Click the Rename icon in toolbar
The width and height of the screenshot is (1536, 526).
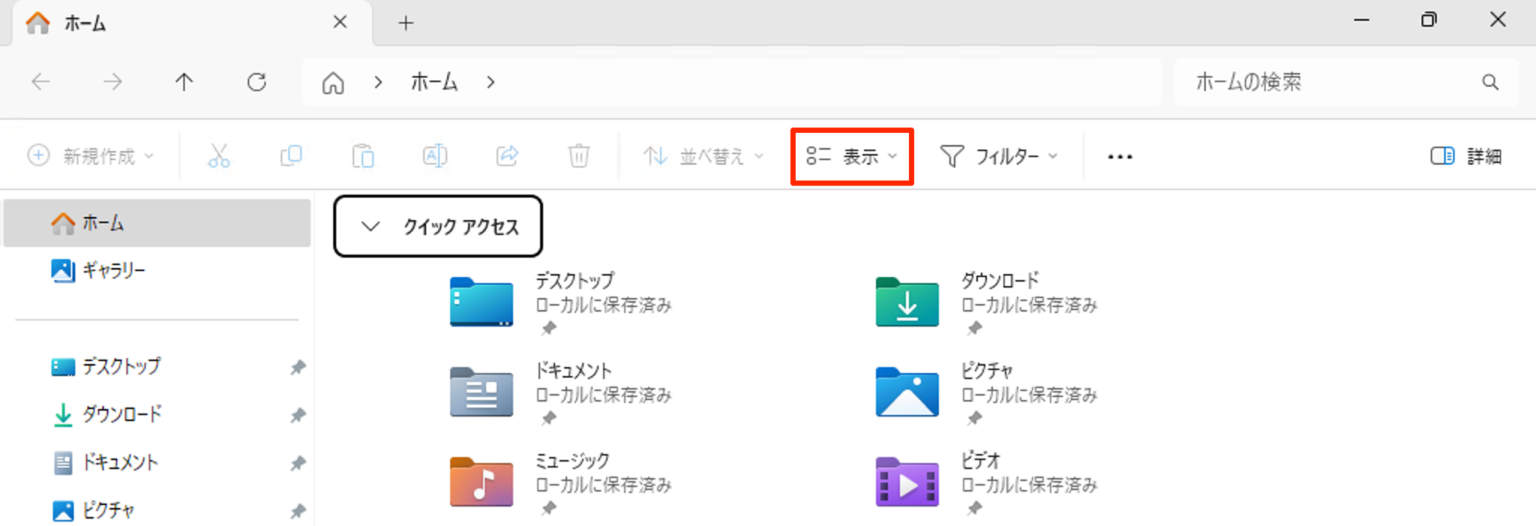point(435,156)
